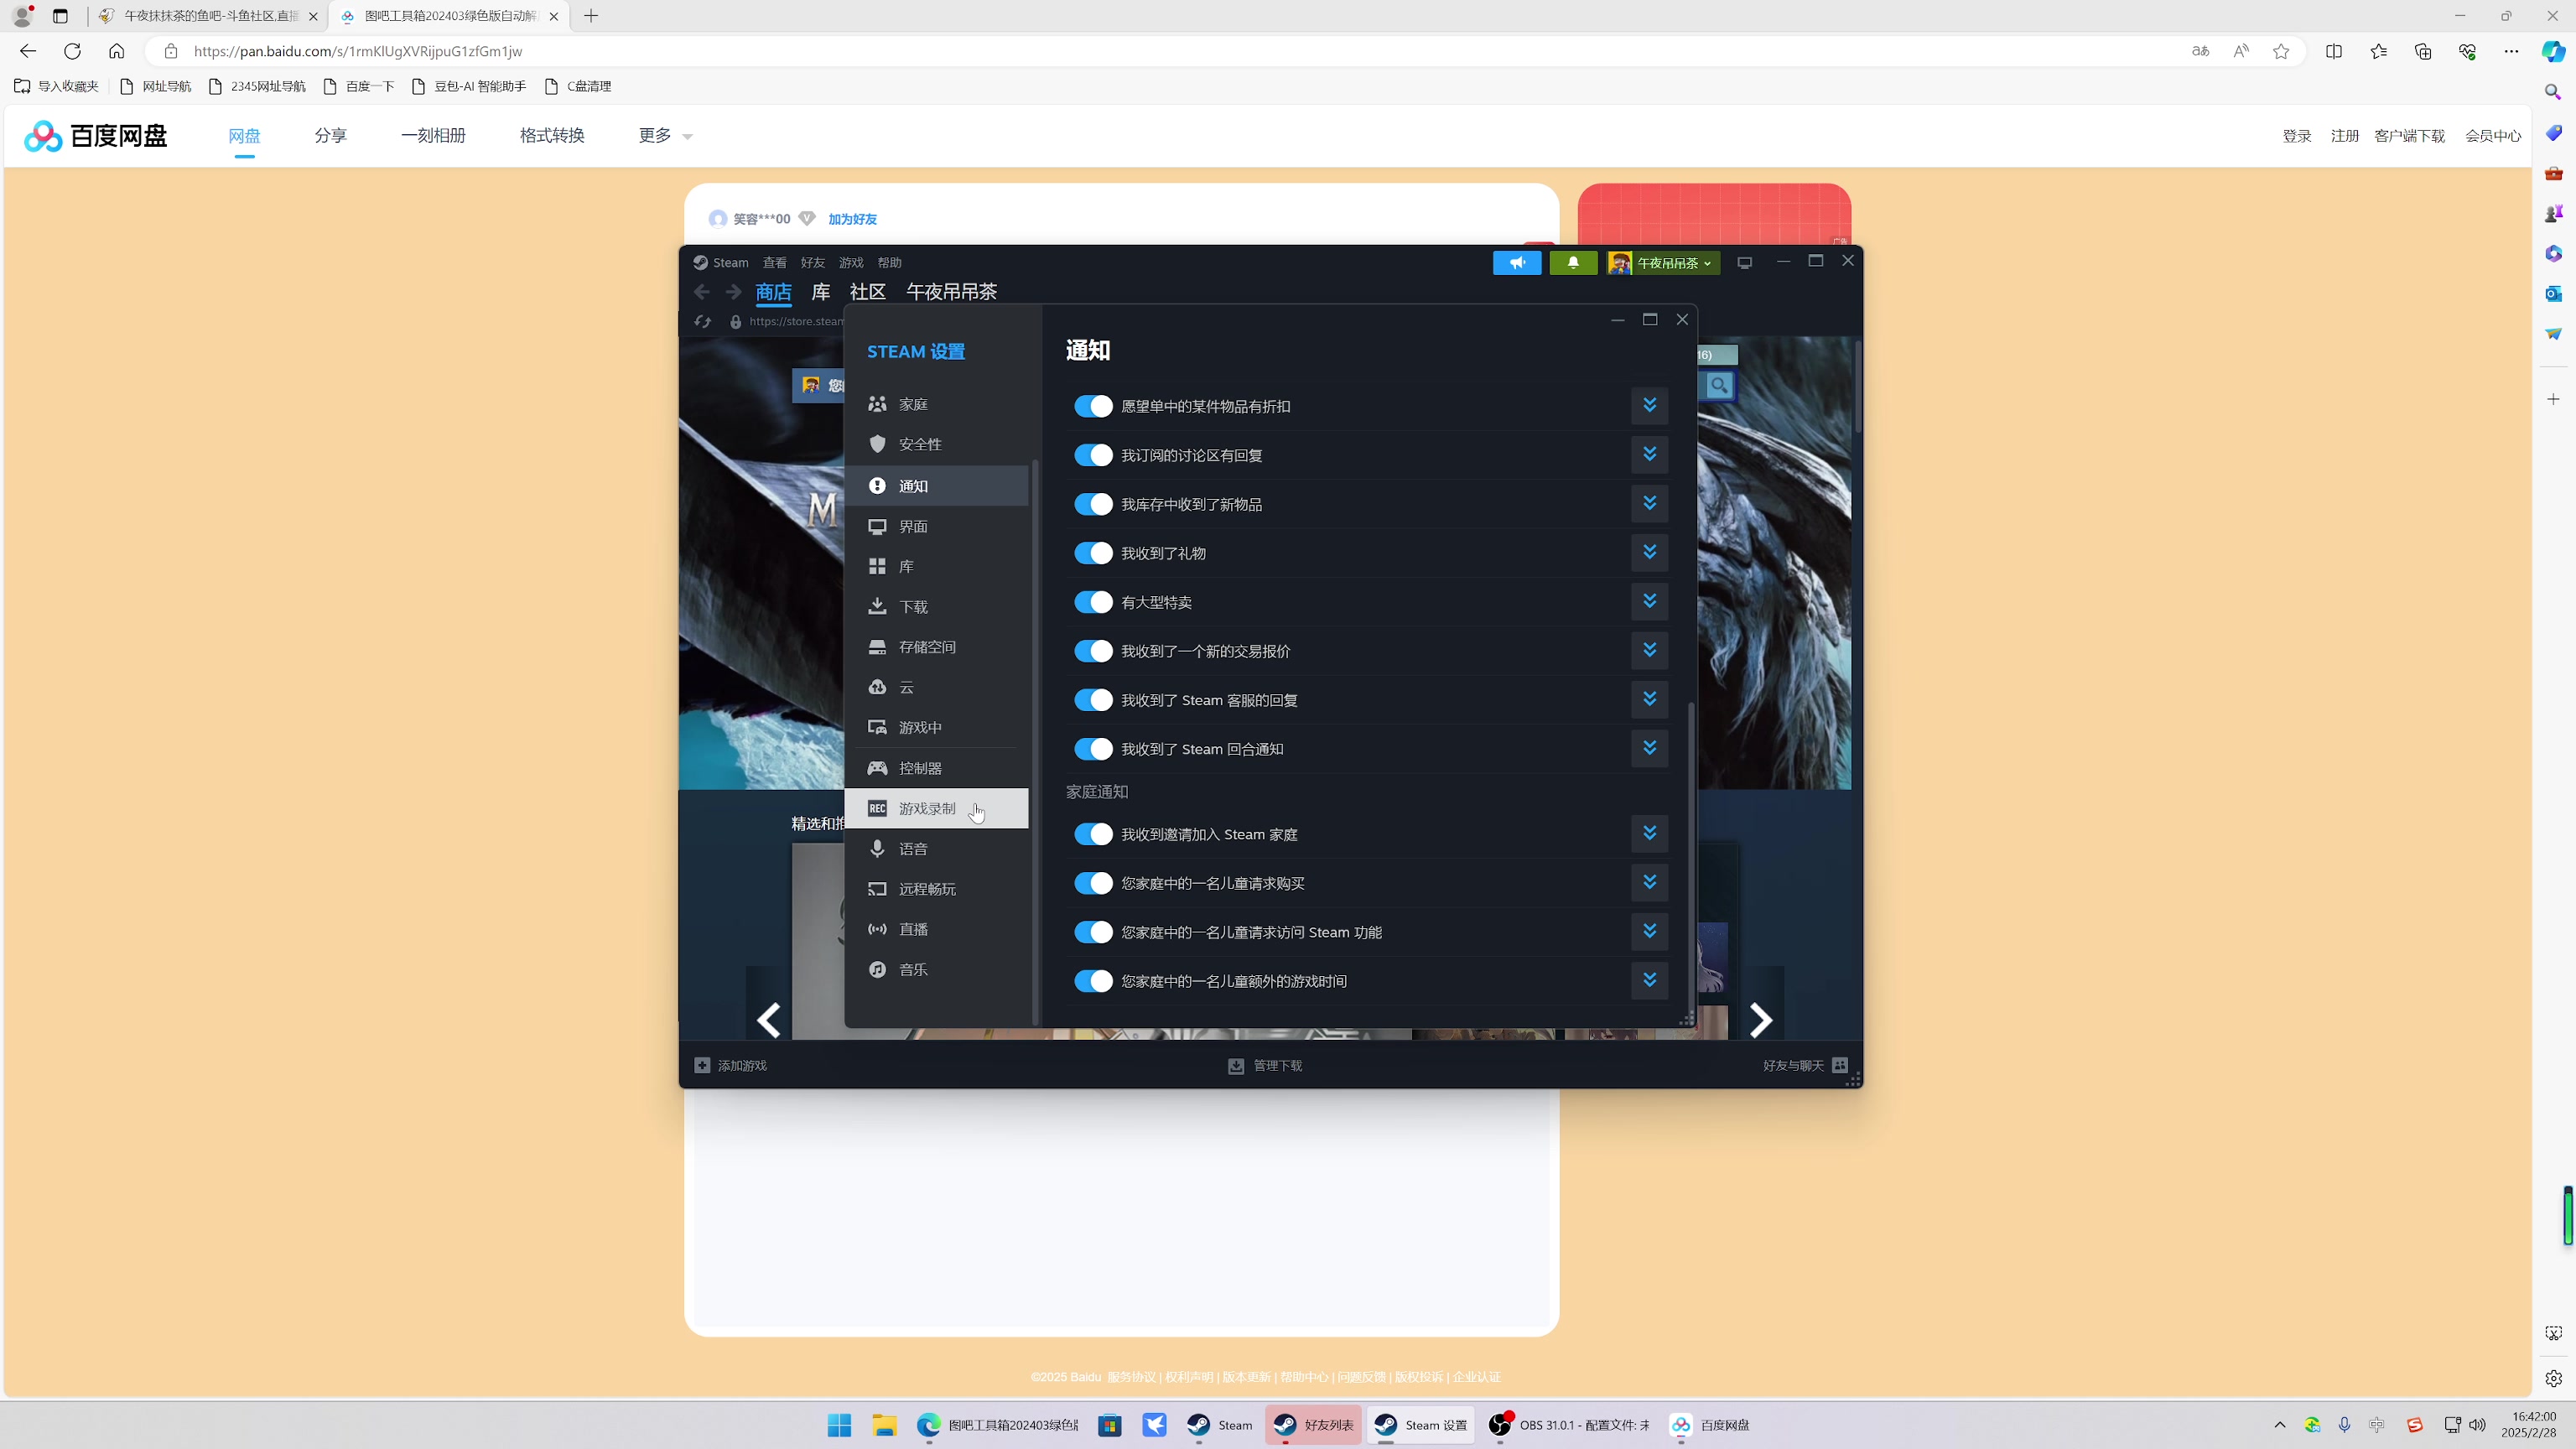This screenshot has height=1449, width=2576.
Task: Click 添加游戏 in Steam footer
Action: (730, 1065)
